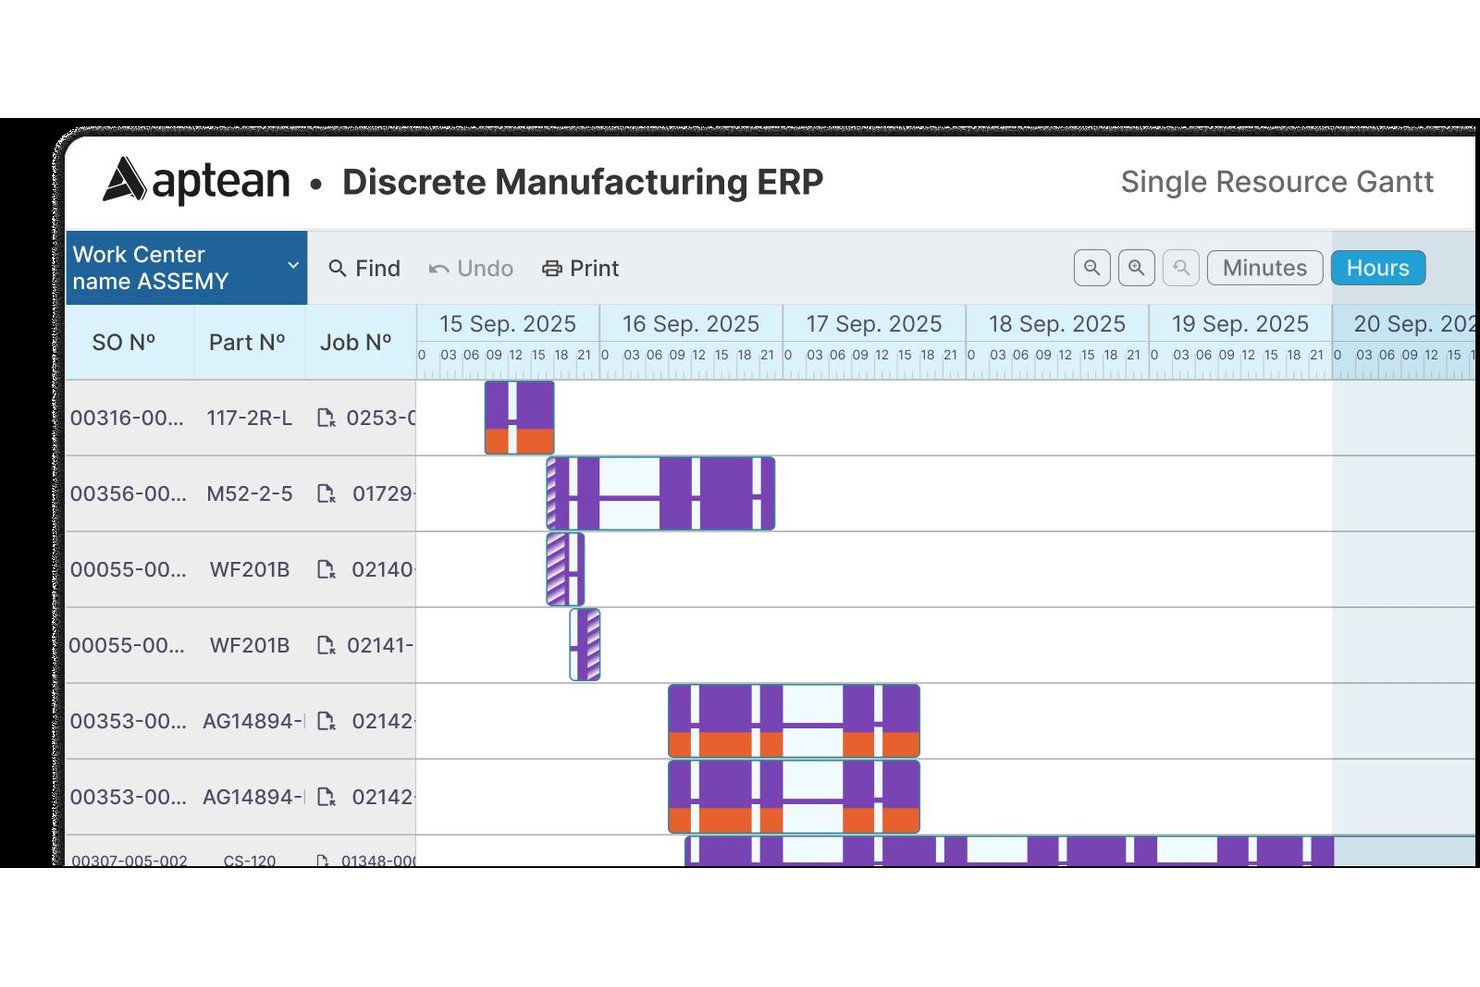1480x987 pixels.
Task: Undo the last scheduling change
Action: coord(471,268)
